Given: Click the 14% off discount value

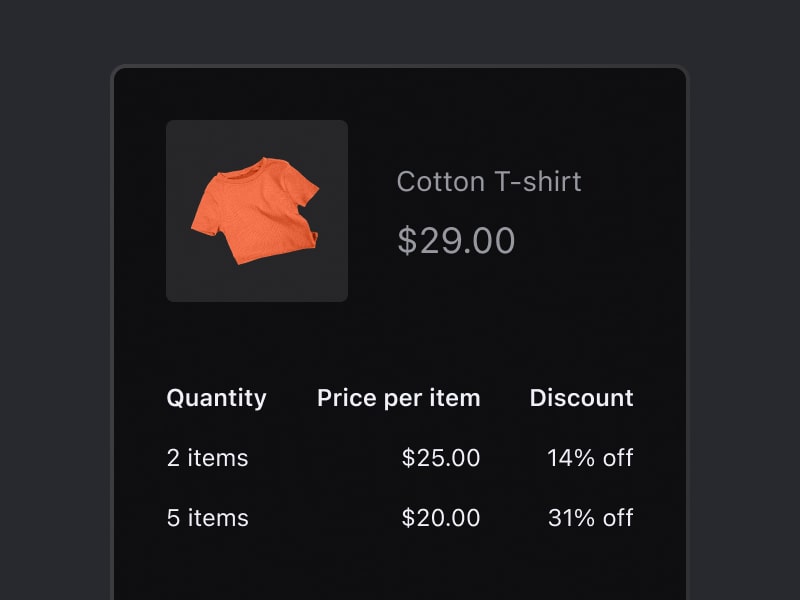Looking at the screenshot, I should pyautogui.click(x=590, y=458).
